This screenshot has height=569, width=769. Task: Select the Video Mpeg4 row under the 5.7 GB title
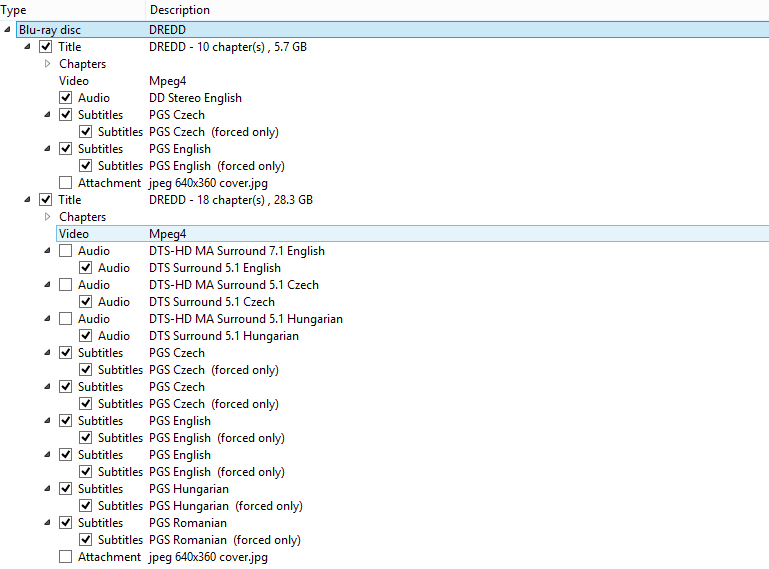pos(412,81)
